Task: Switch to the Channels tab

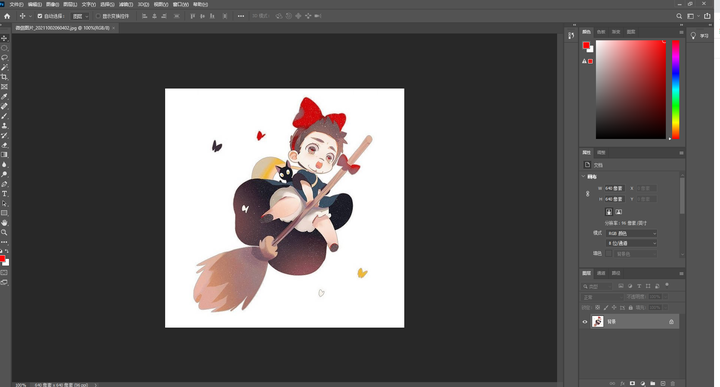Action: coord(601,273)
